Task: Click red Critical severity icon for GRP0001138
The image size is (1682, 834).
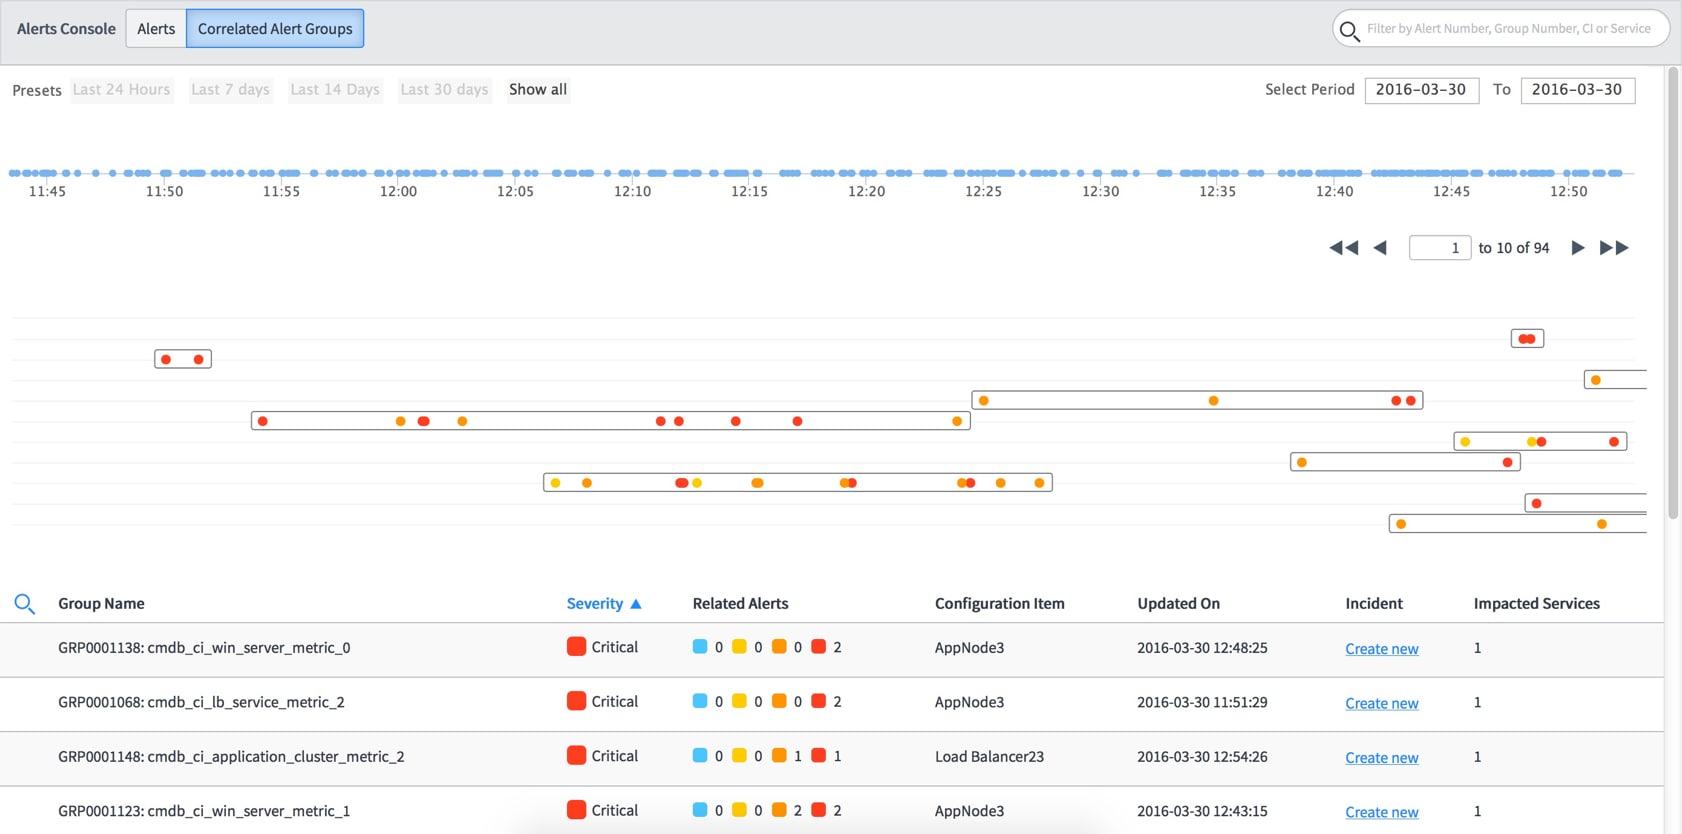Action: [576, 647]
